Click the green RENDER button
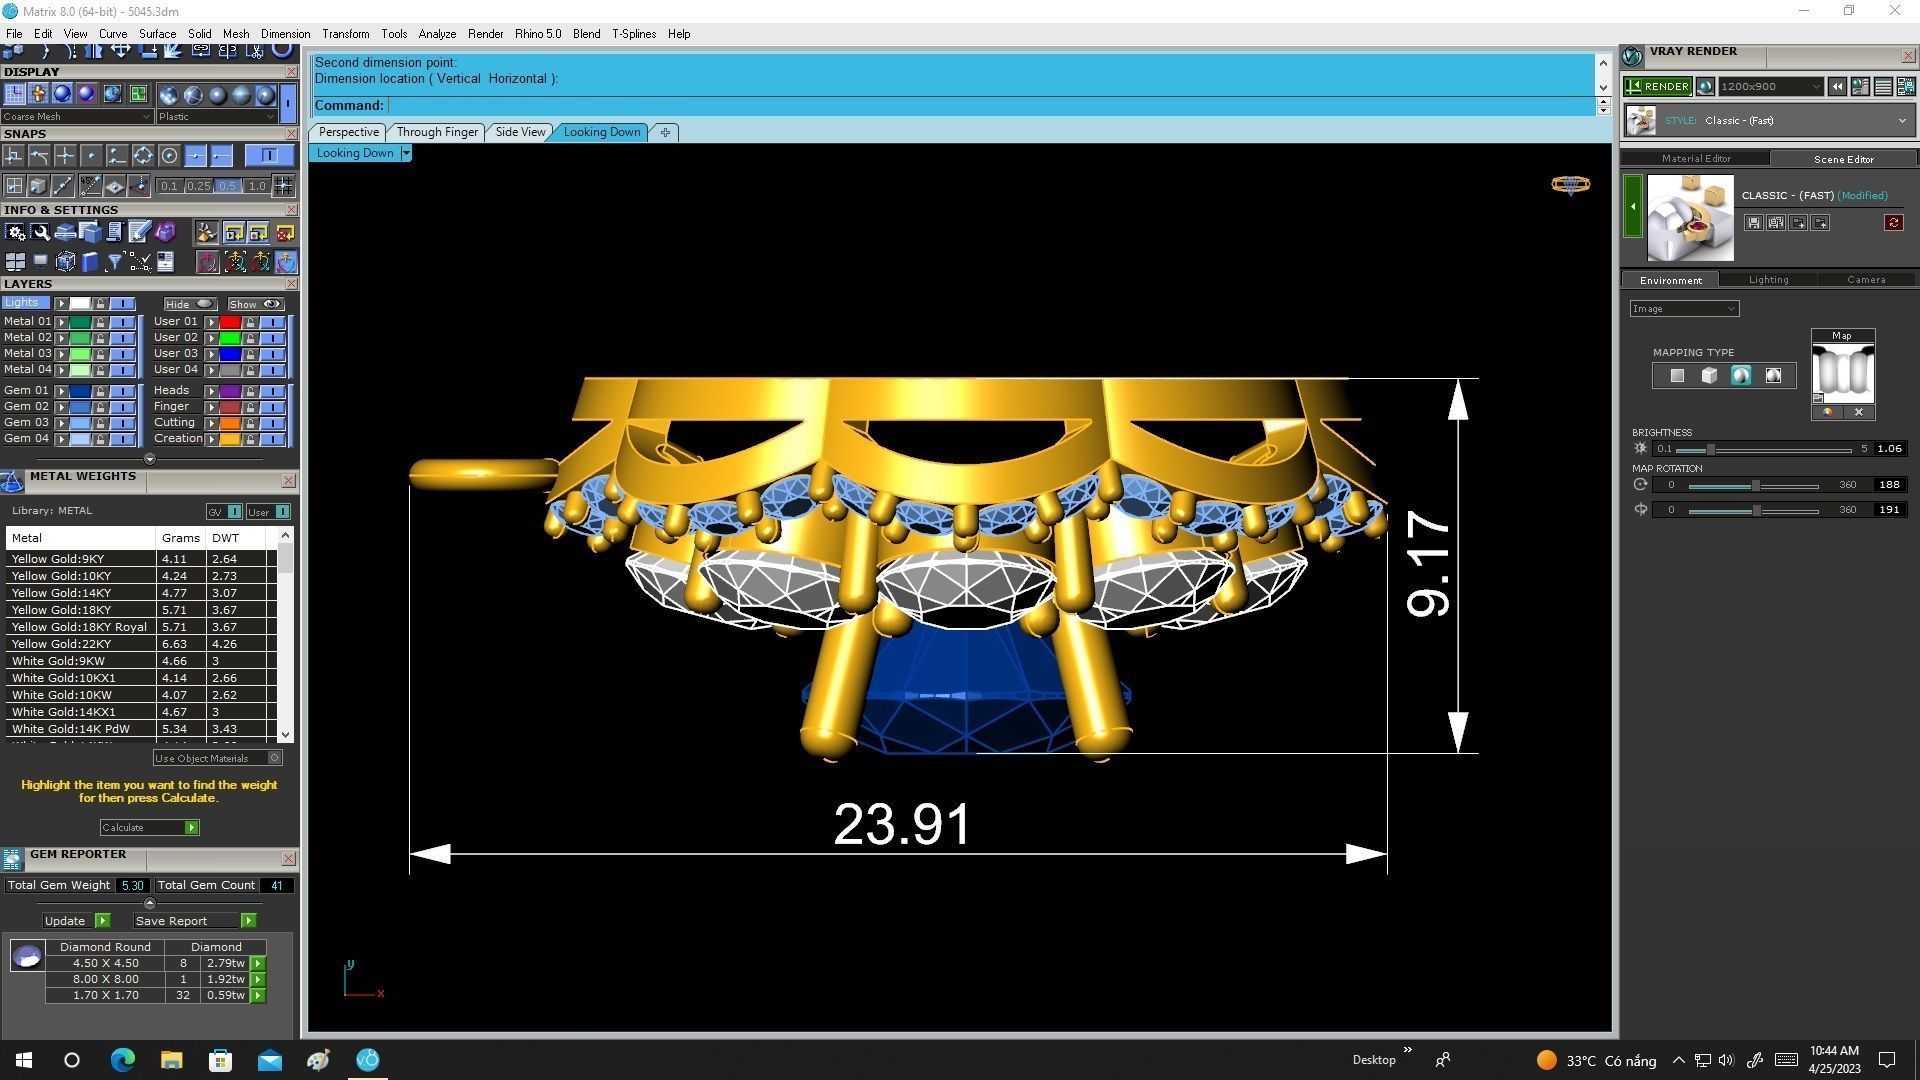The image size is (1920, 1080). [x=1657, y=87]
